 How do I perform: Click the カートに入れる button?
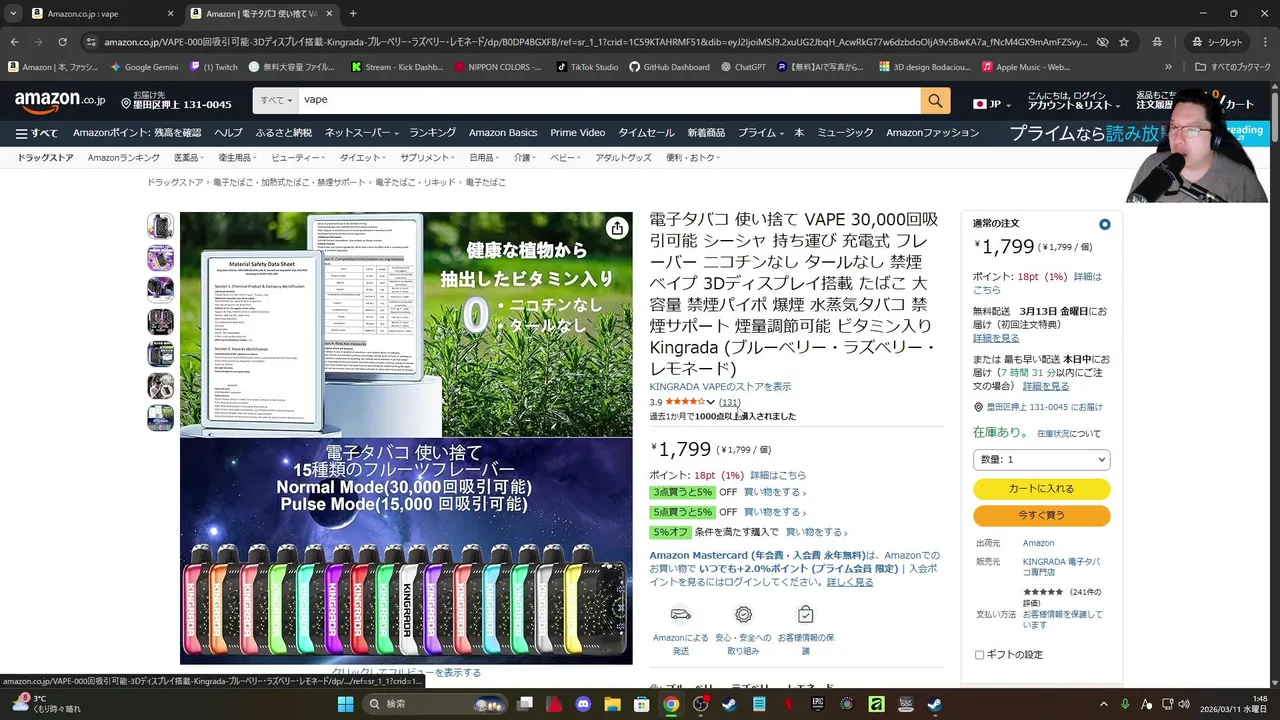(x=1041, y=489)
